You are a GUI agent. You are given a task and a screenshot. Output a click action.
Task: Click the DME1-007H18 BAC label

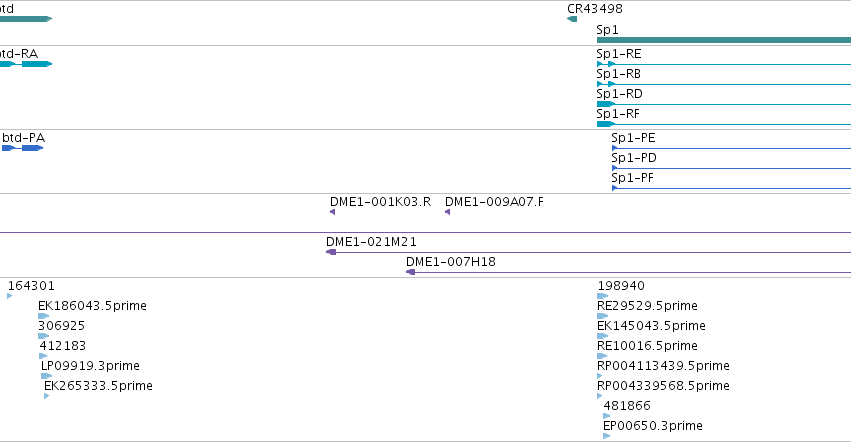(451, 262)
